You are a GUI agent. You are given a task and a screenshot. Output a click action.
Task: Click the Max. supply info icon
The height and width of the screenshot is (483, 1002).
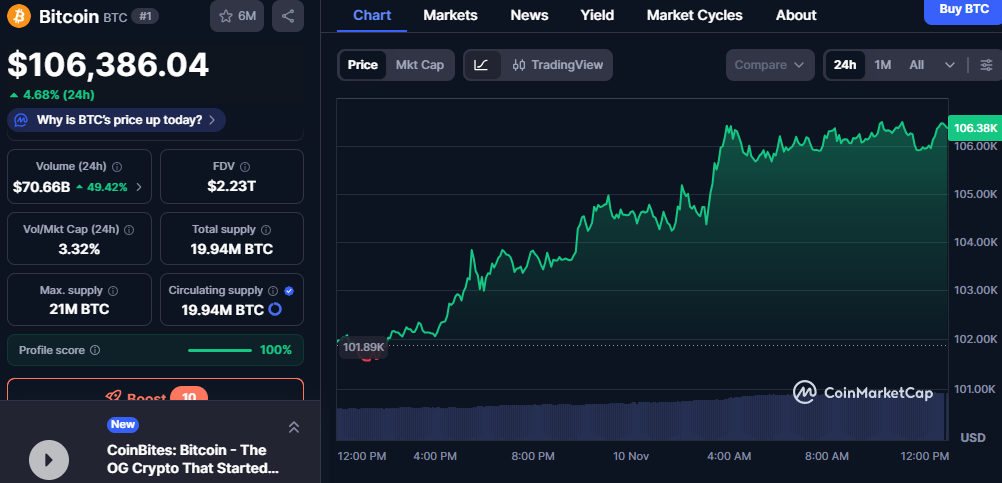[x=111, y=290]
